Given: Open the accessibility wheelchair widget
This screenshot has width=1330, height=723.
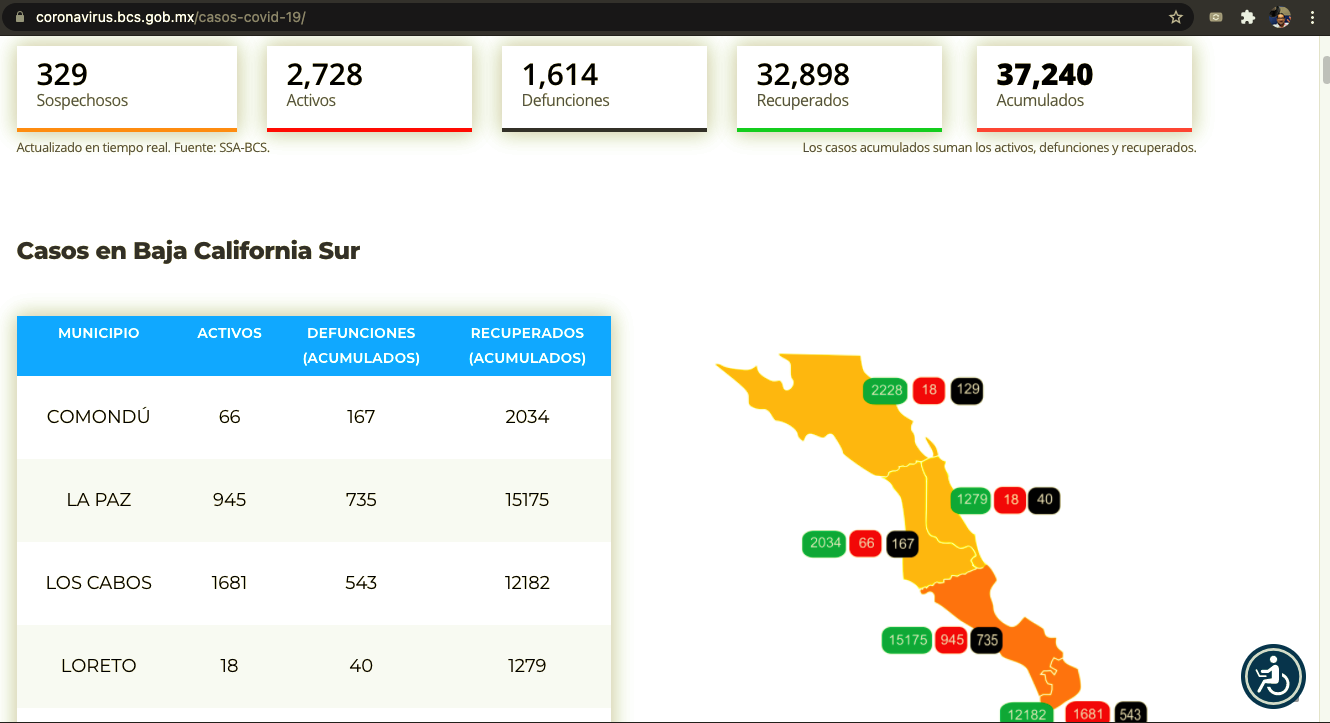Looking at the screenshot, I should 1273,677.
